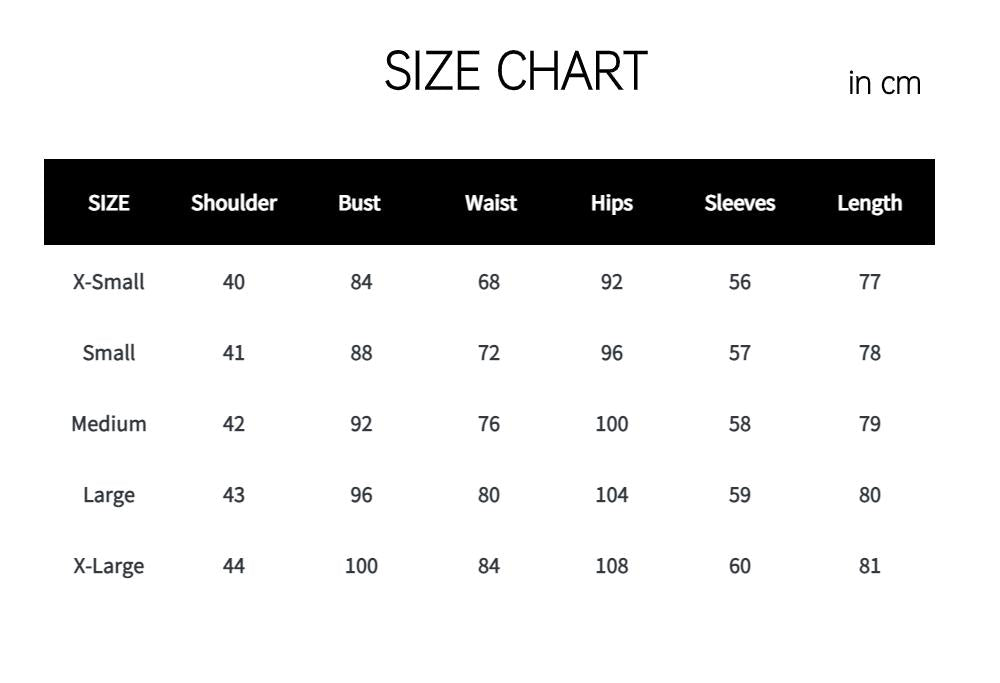
Task: Select the Waist column header
Action: coord(490,203)
